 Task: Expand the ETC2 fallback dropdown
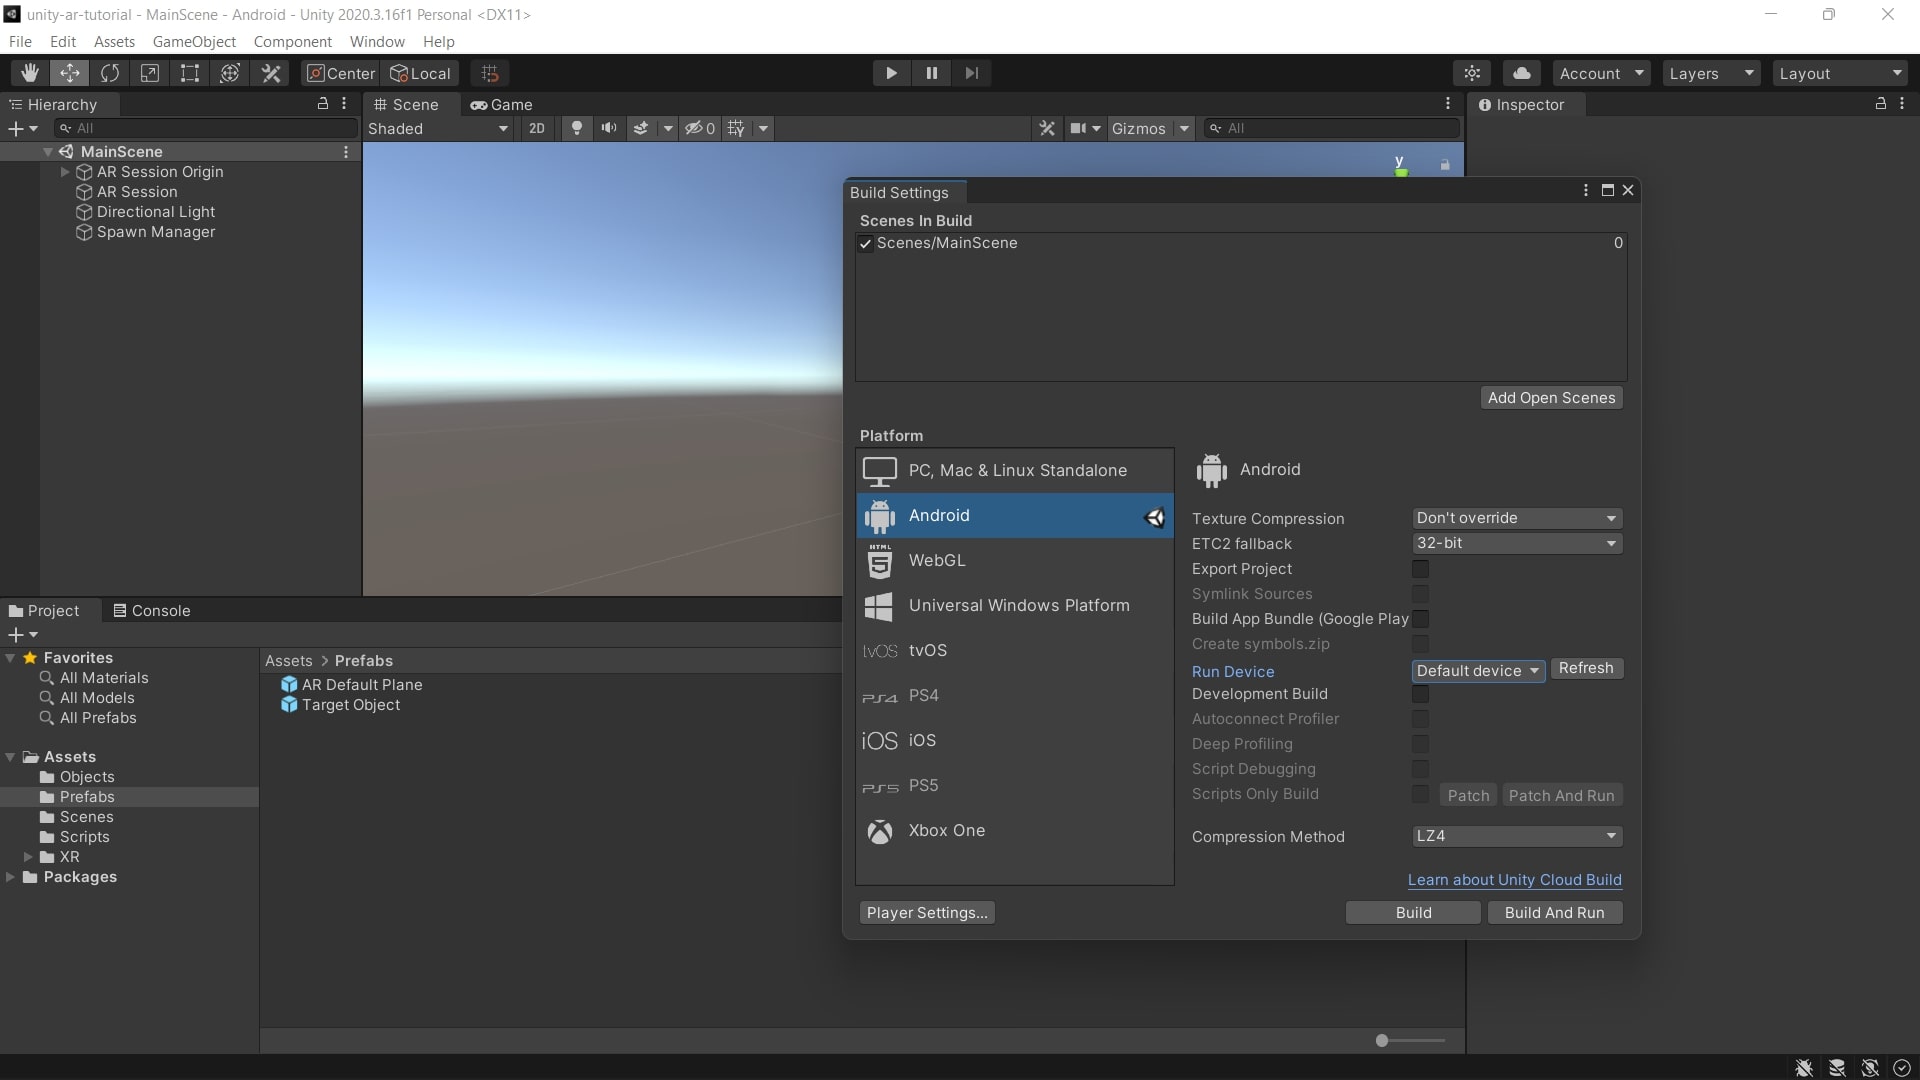(x=1514, y=542)
